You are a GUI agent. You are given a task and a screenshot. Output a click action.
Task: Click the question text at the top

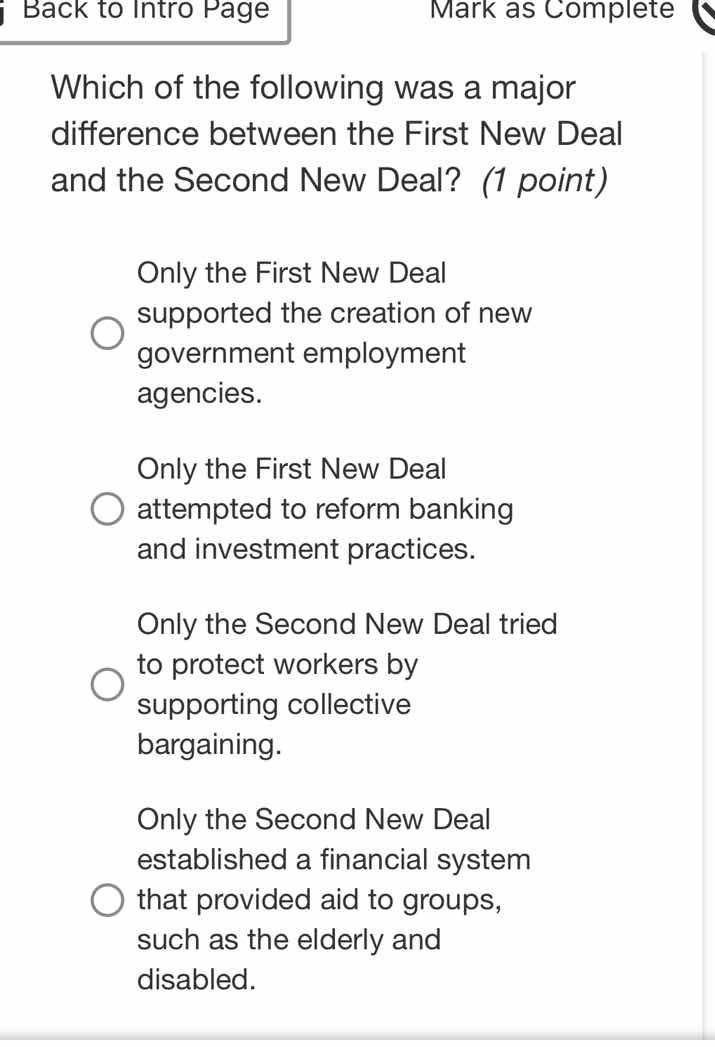click(x=337, y=133)
